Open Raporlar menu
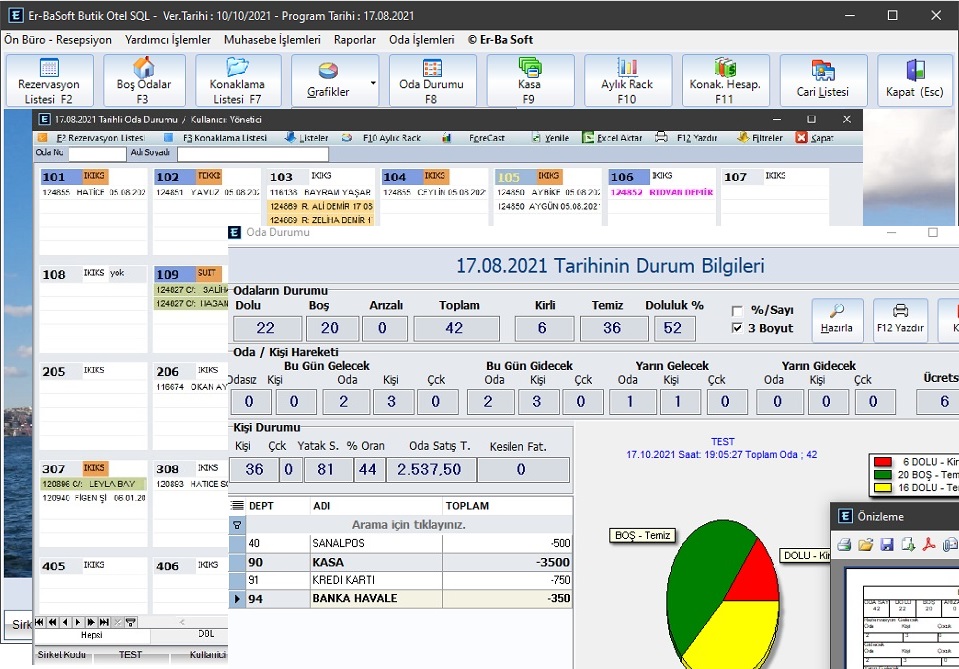959x669 pixels. [x=355, y=40]
